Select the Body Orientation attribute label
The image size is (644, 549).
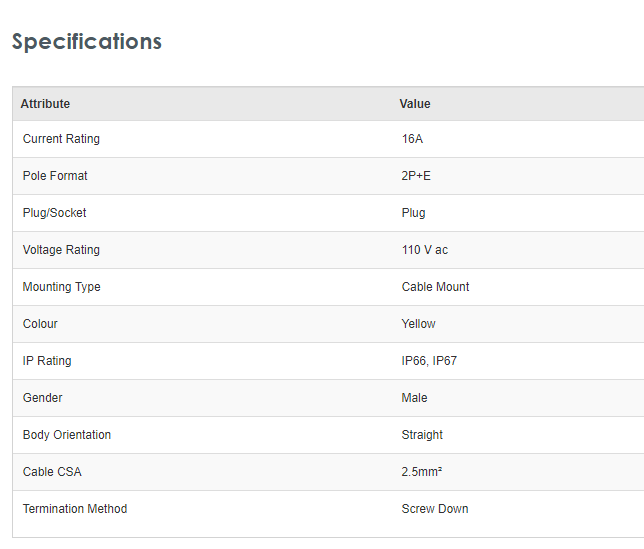(67, 435)
